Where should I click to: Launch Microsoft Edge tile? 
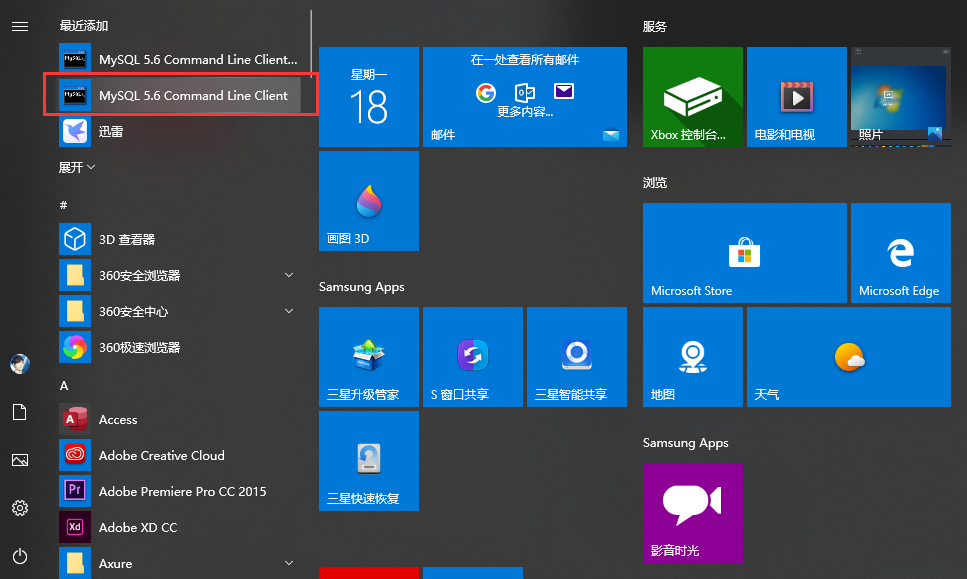[901, 253]
